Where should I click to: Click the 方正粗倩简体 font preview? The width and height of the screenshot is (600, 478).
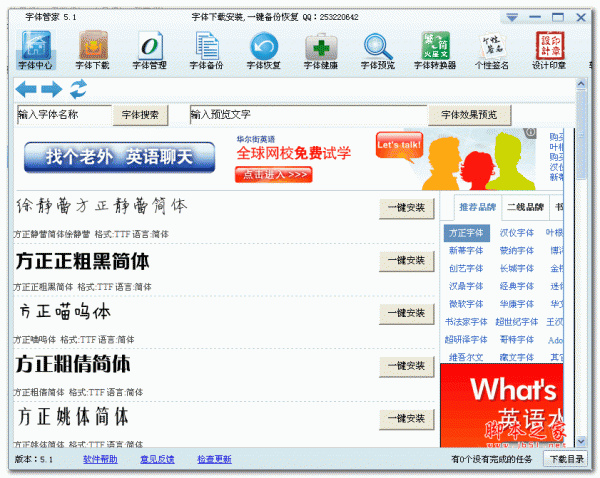[73, 364]
